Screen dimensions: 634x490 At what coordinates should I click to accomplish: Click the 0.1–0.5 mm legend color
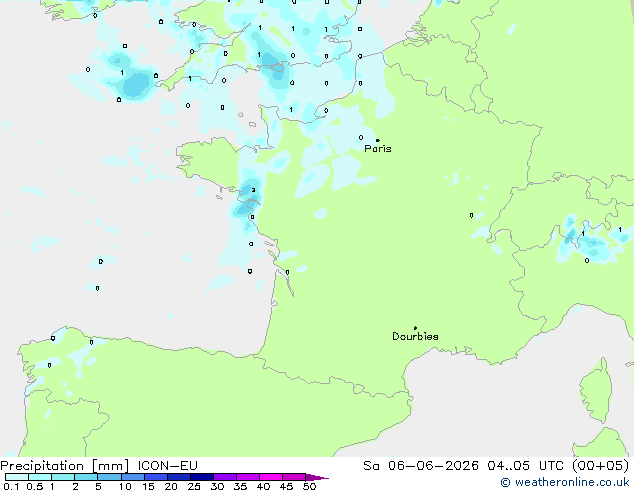tap(17, 477)
